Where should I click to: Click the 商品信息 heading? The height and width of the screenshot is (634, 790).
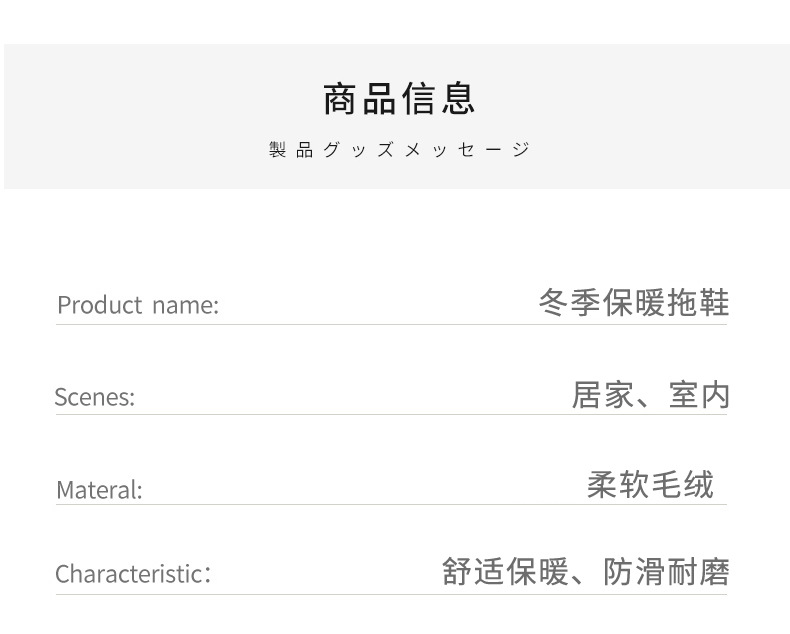(x=399, y=99)
